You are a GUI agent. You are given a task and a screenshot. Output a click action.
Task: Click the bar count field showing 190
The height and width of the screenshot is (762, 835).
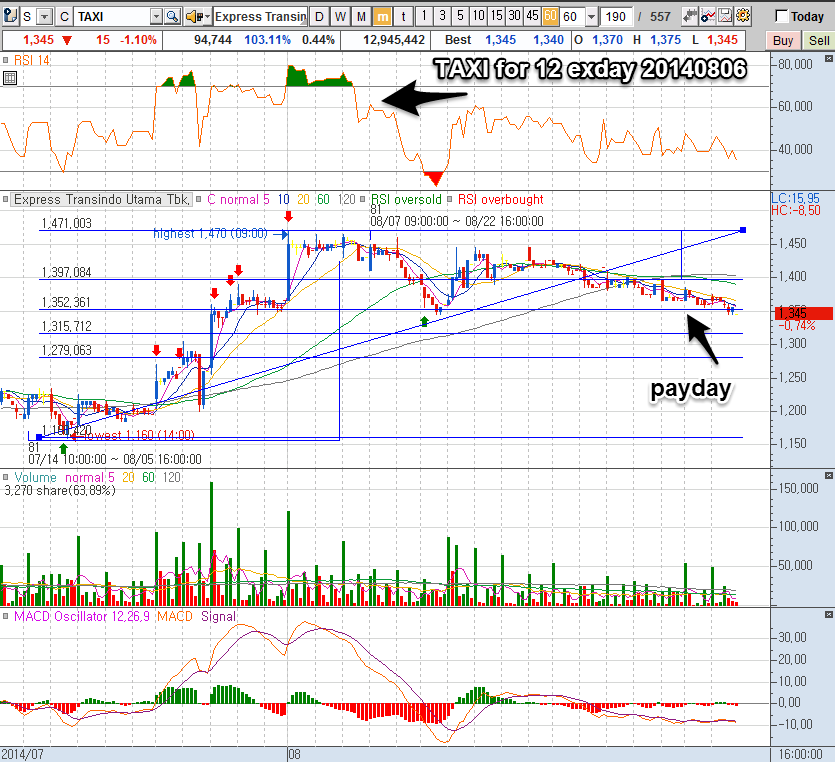pyautogui.click(x=616, y=17)
